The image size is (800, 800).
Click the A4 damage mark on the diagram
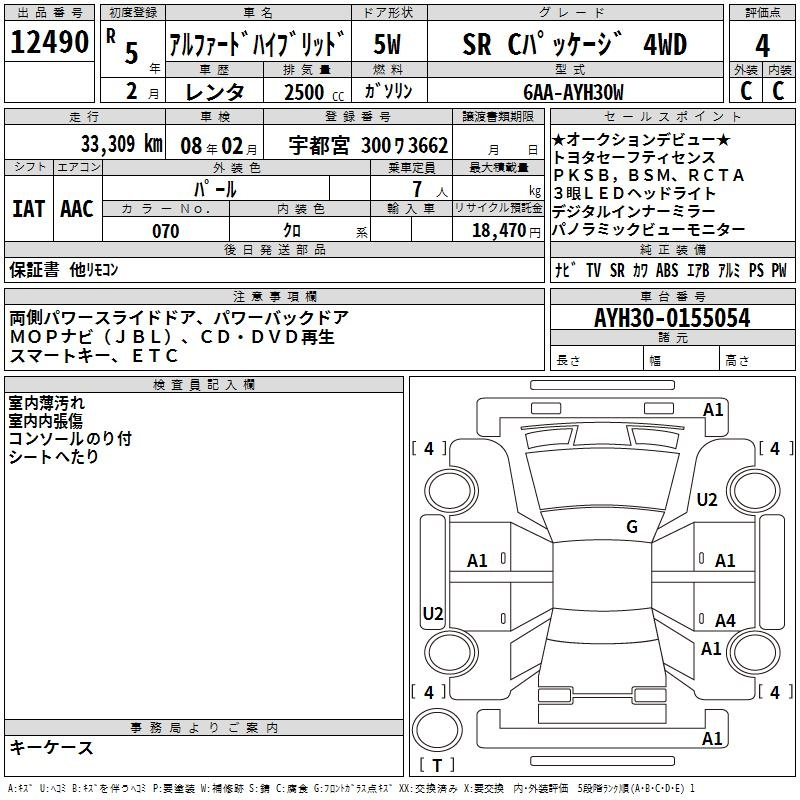tap(725, 621)
